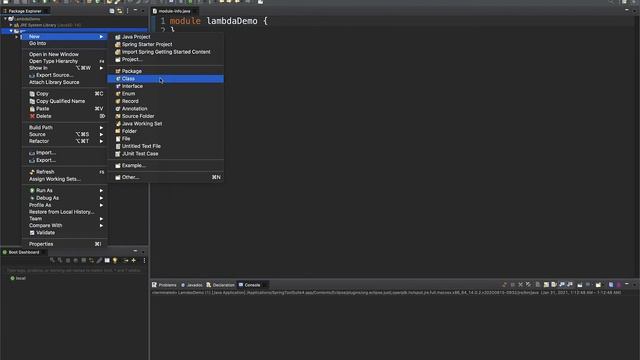This screenshot has height=360, width=640.
Task: Expand Show In submenu arrow
Action: (101, 68)
